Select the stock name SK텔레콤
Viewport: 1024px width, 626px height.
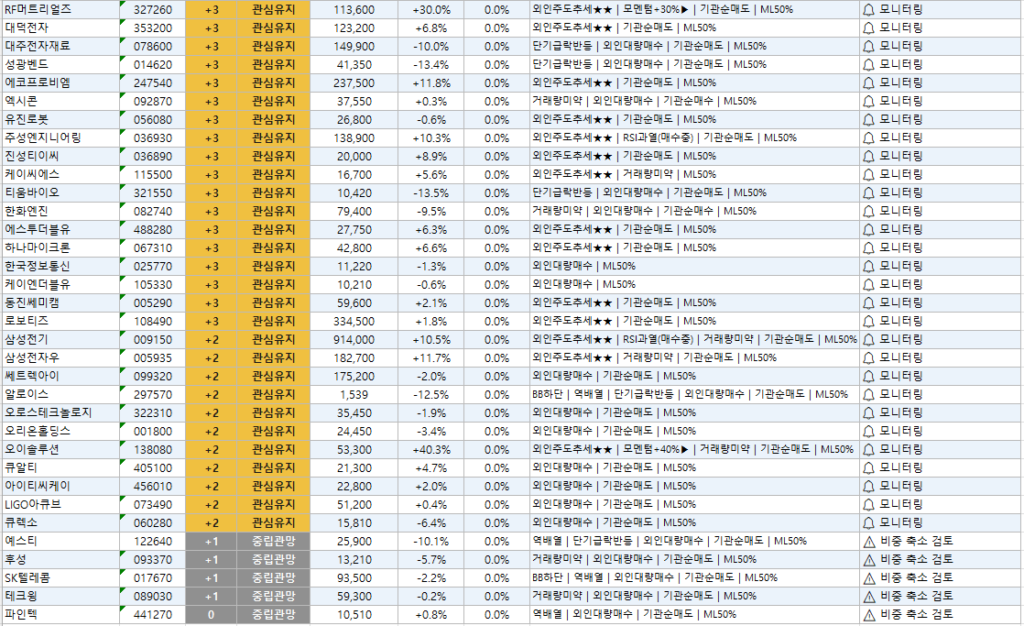(27, 578)
